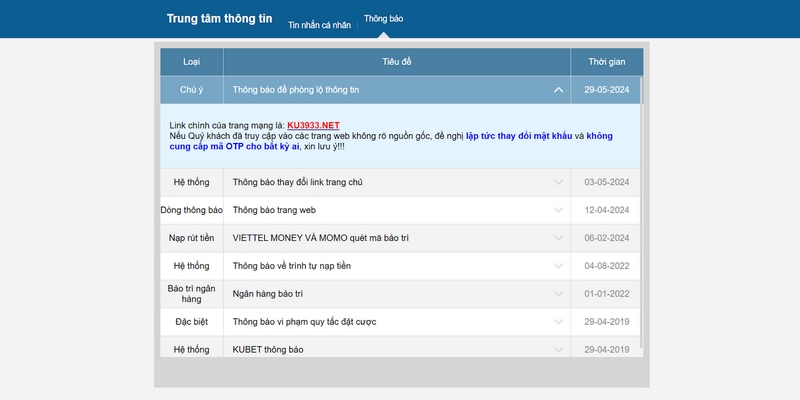Screen dimensions: 800x400
Task: Open the KU3933.NET link
Action: pos(313,124)
